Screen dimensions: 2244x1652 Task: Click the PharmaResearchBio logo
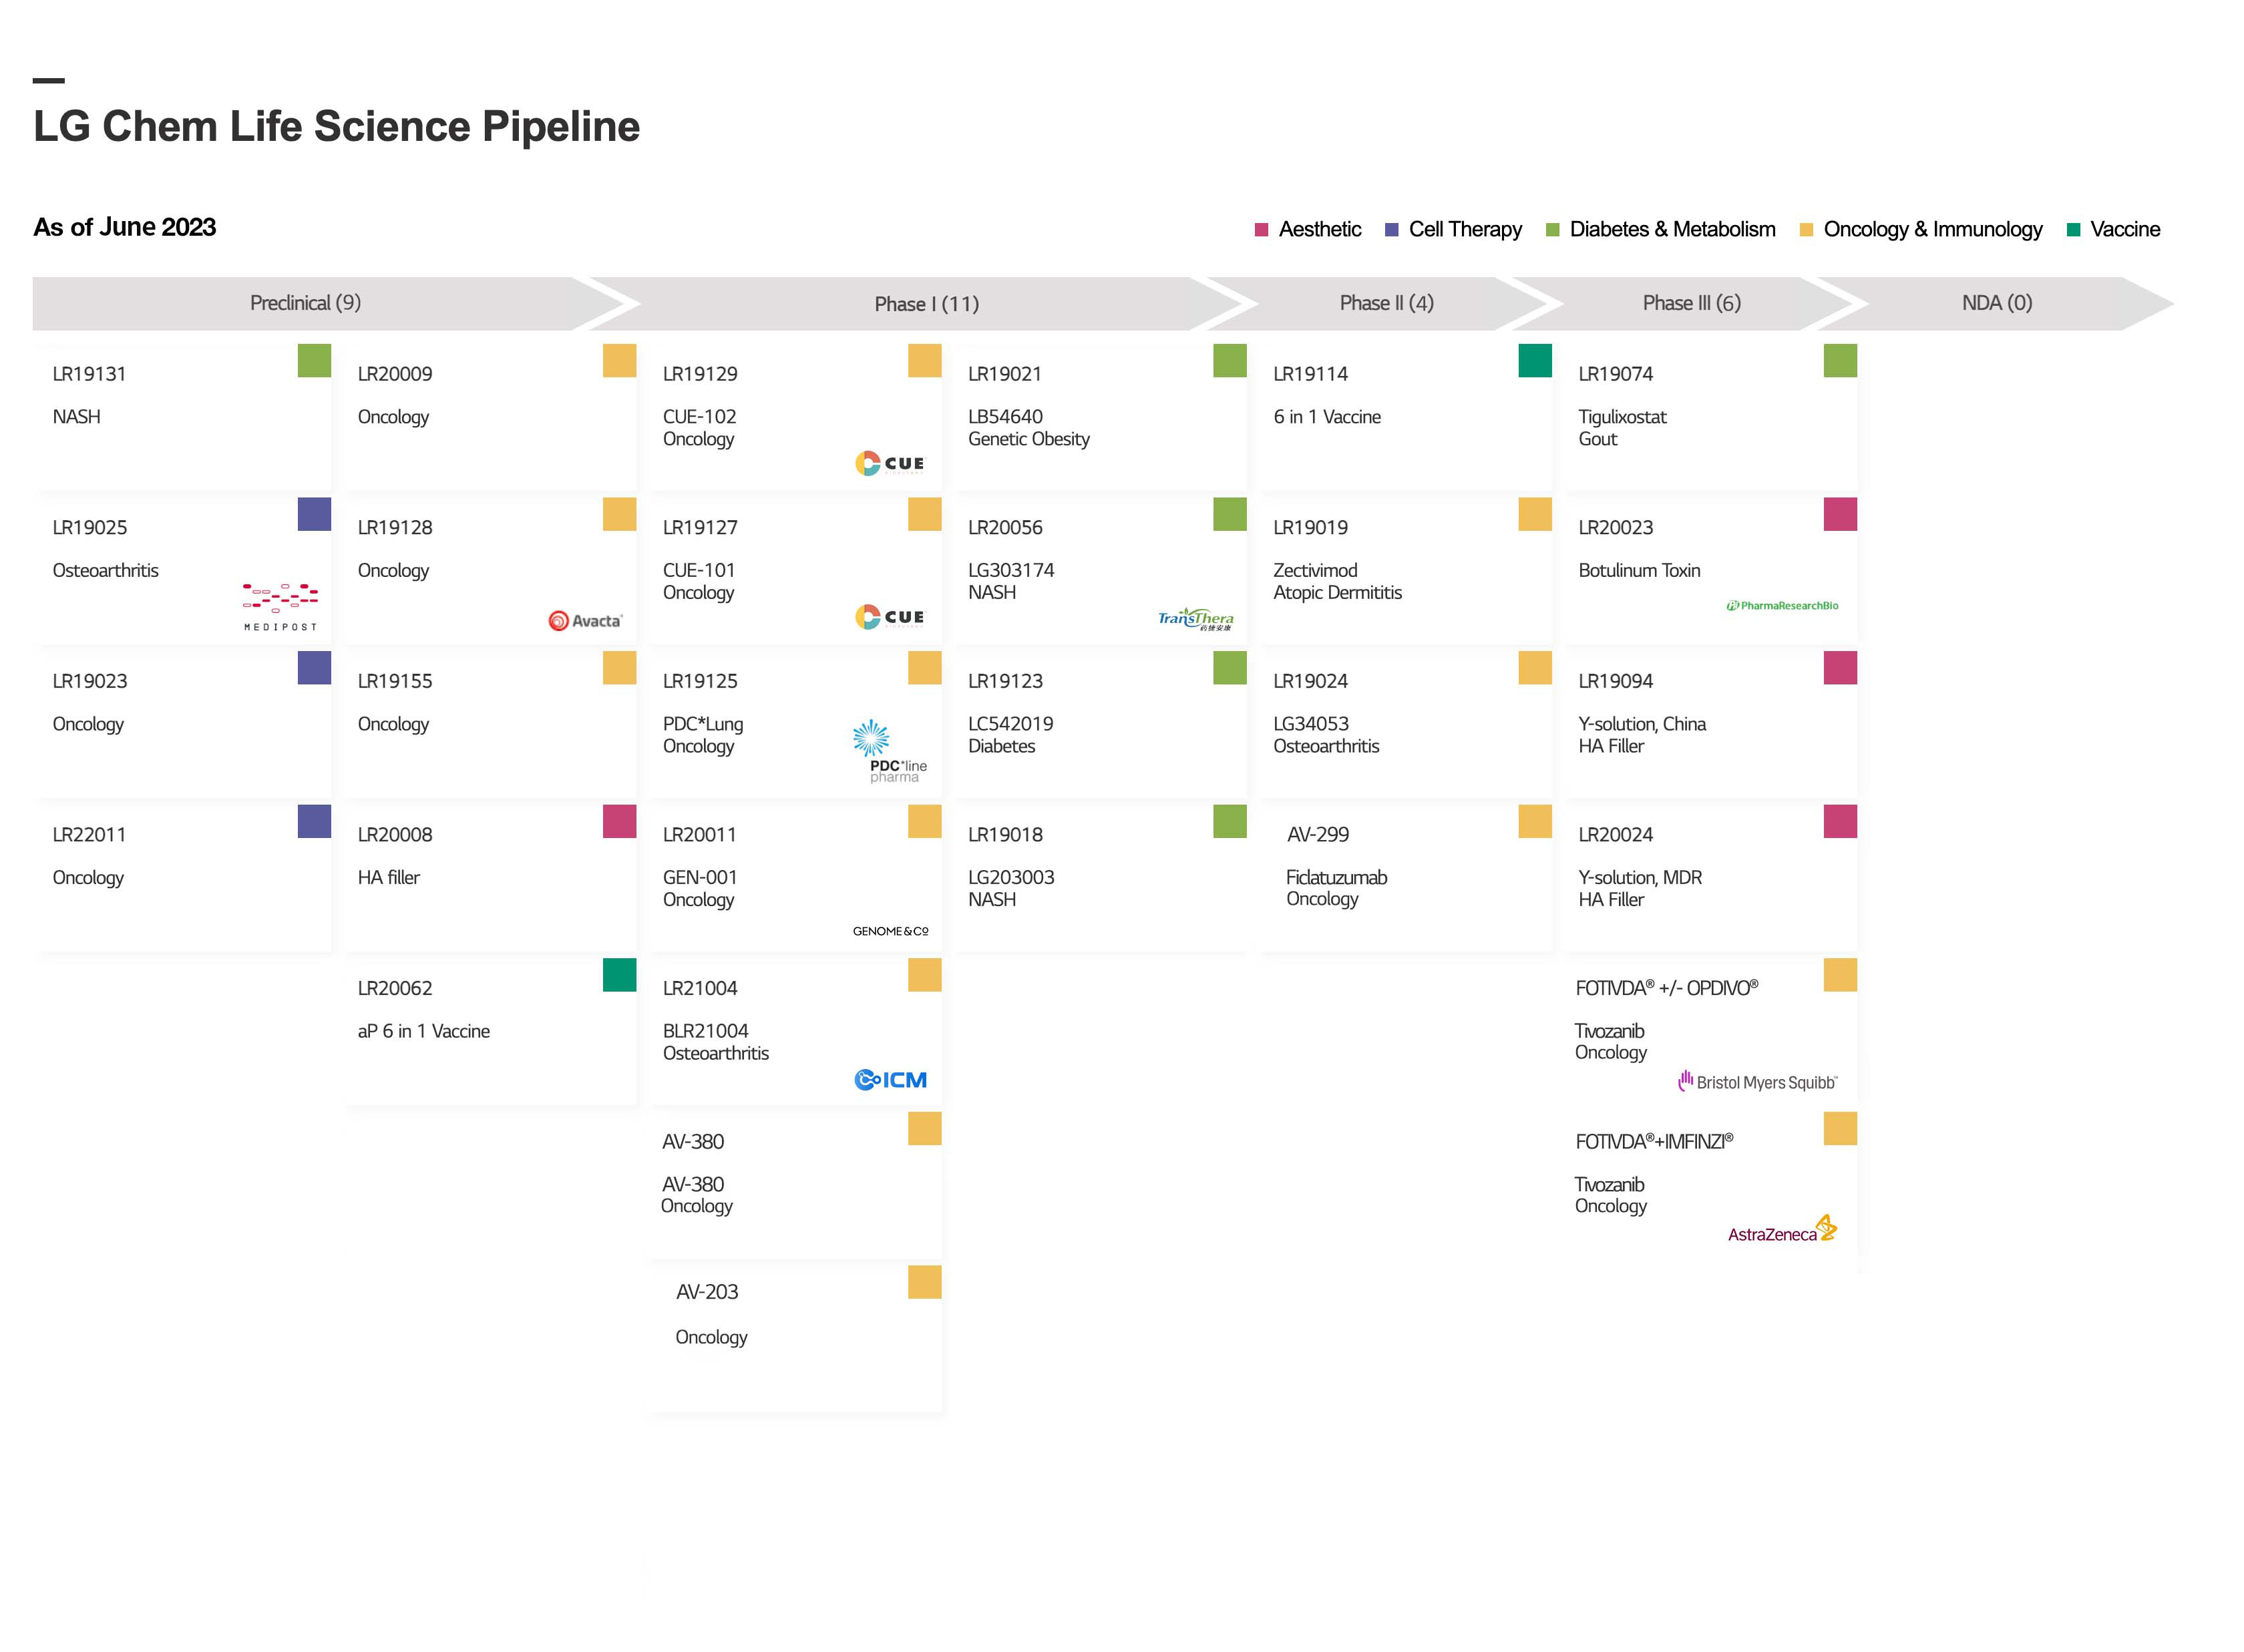click(1782, 606)
